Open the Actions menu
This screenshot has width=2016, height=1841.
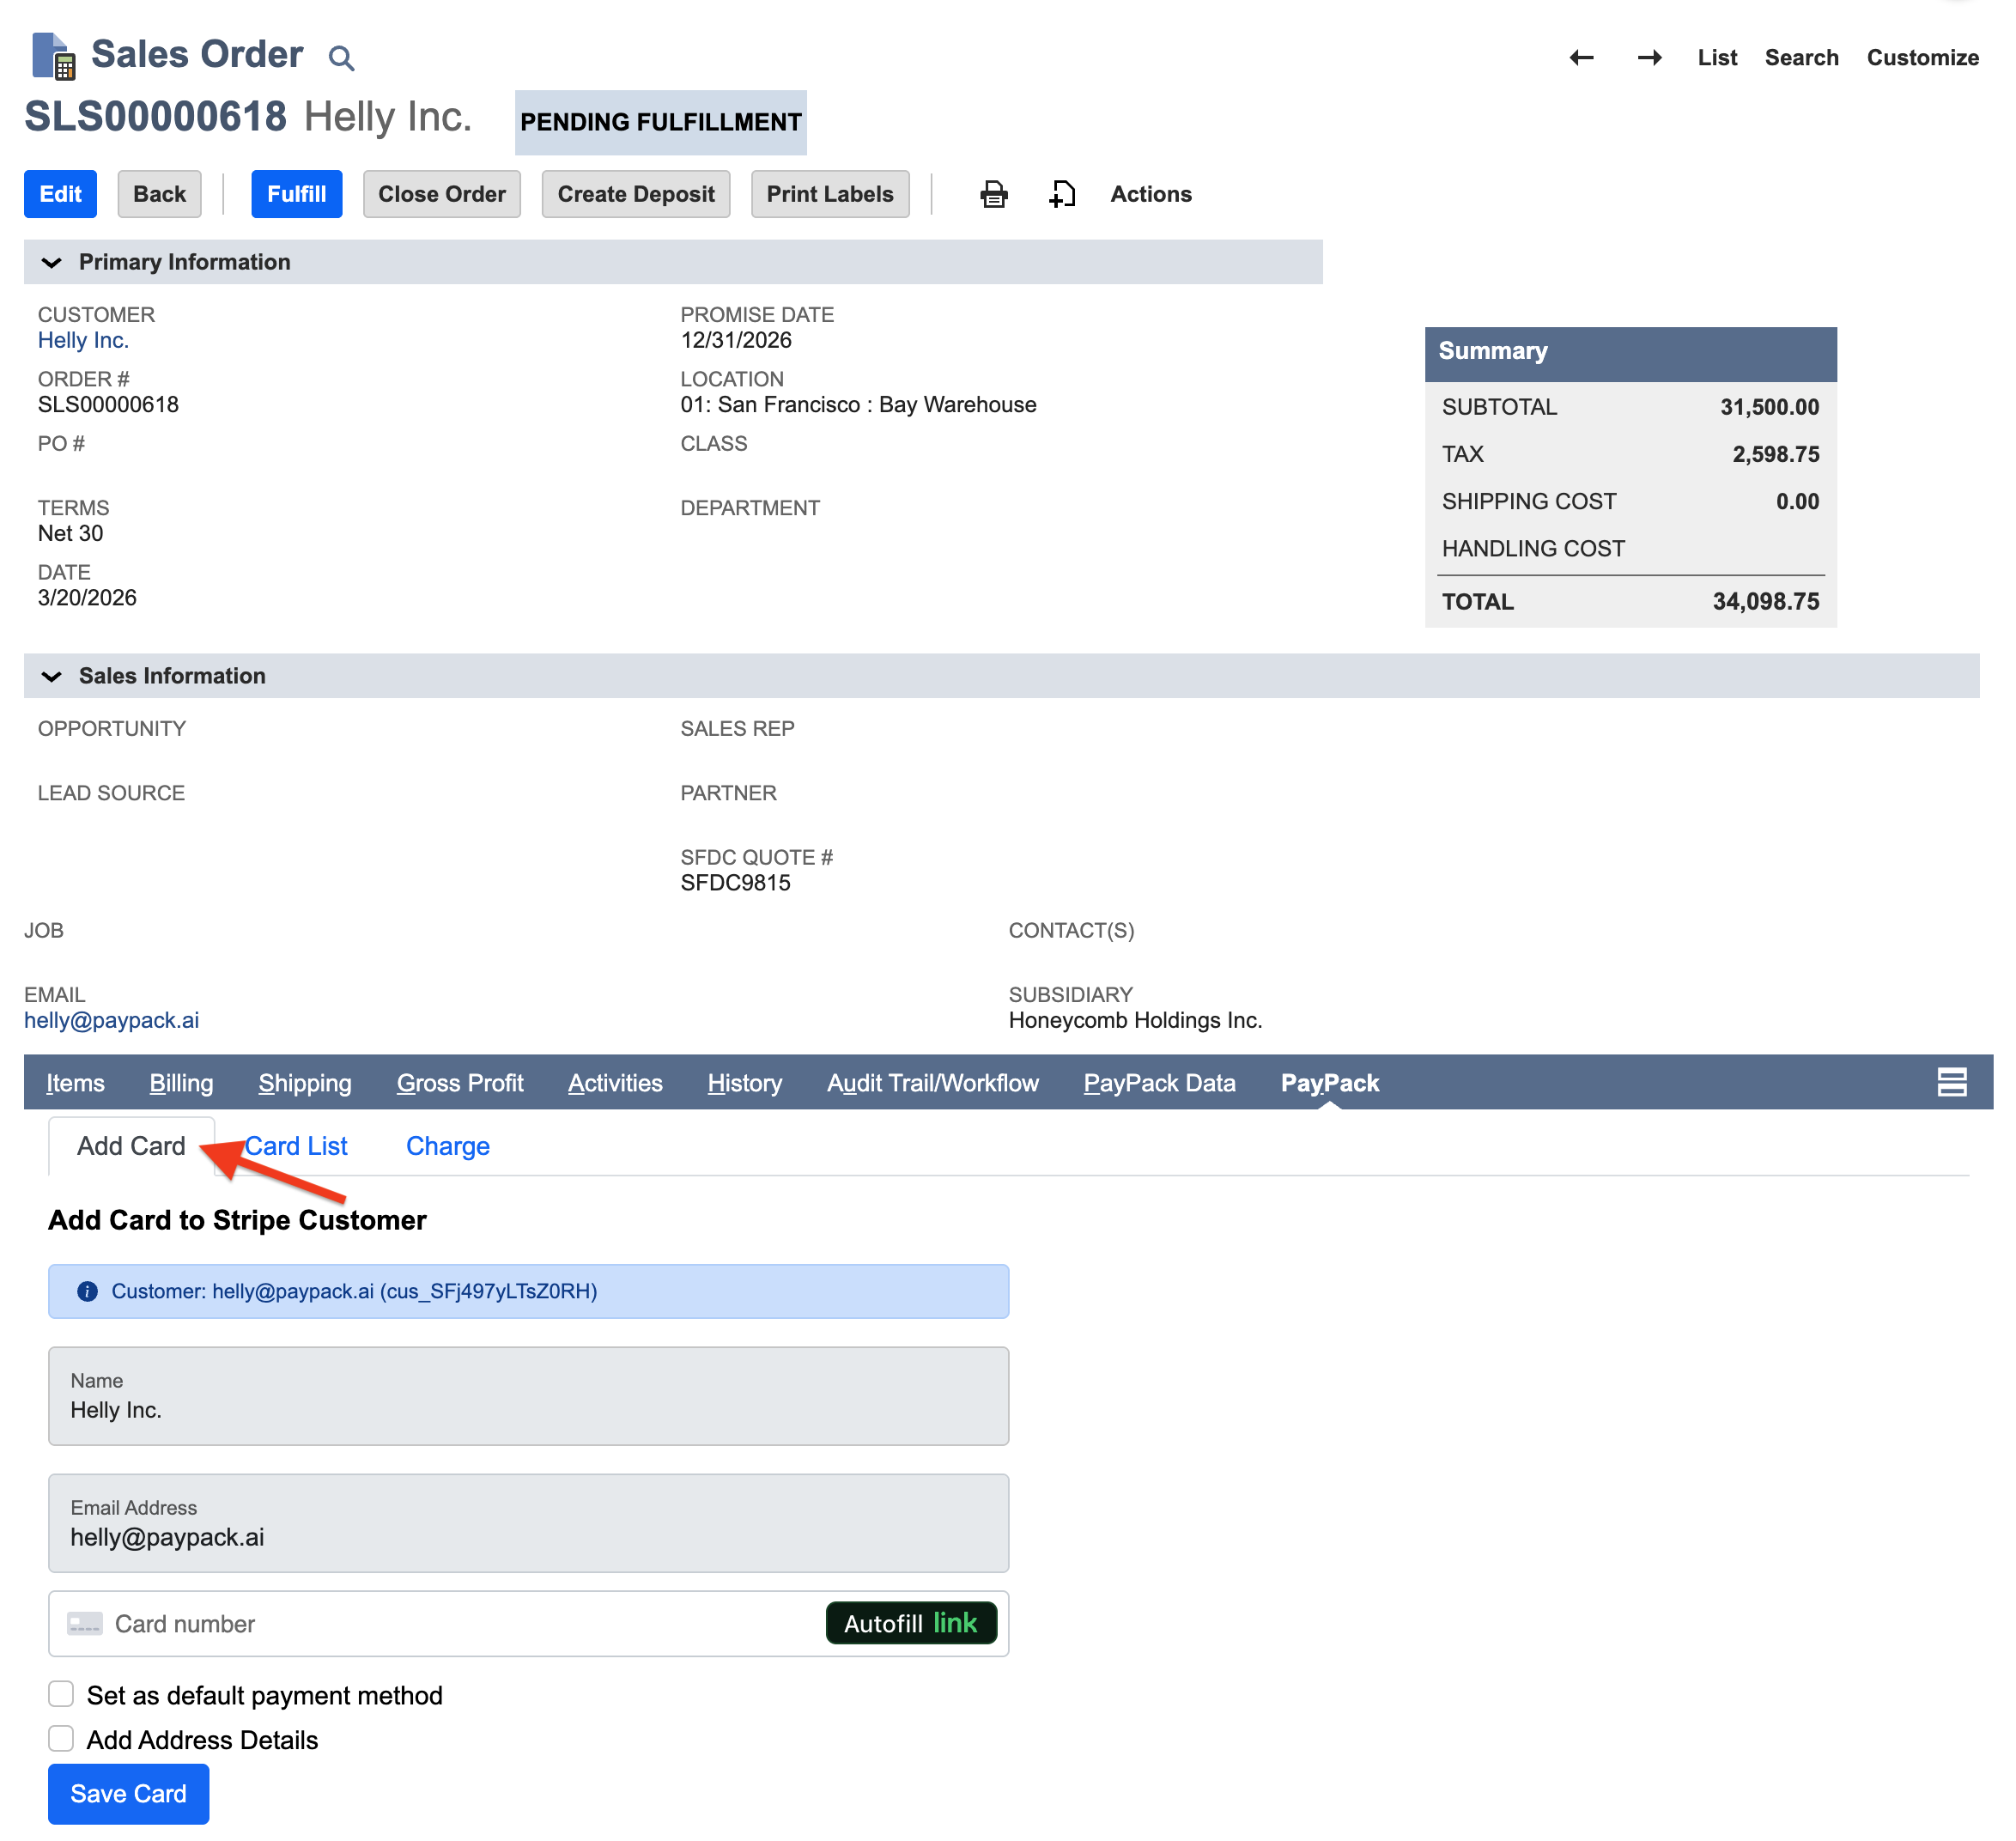point(1150,194)
